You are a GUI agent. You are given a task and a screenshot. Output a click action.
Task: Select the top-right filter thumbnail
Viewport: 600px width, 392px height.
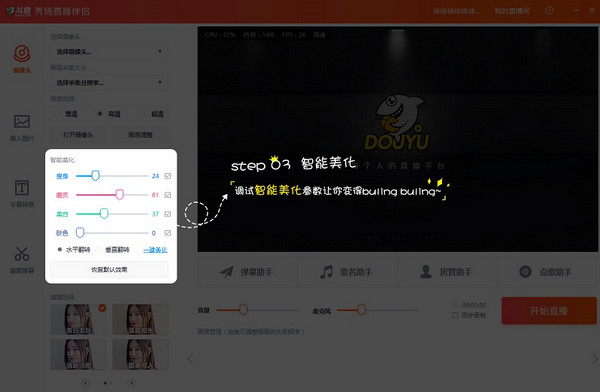[x=140, y=319]
